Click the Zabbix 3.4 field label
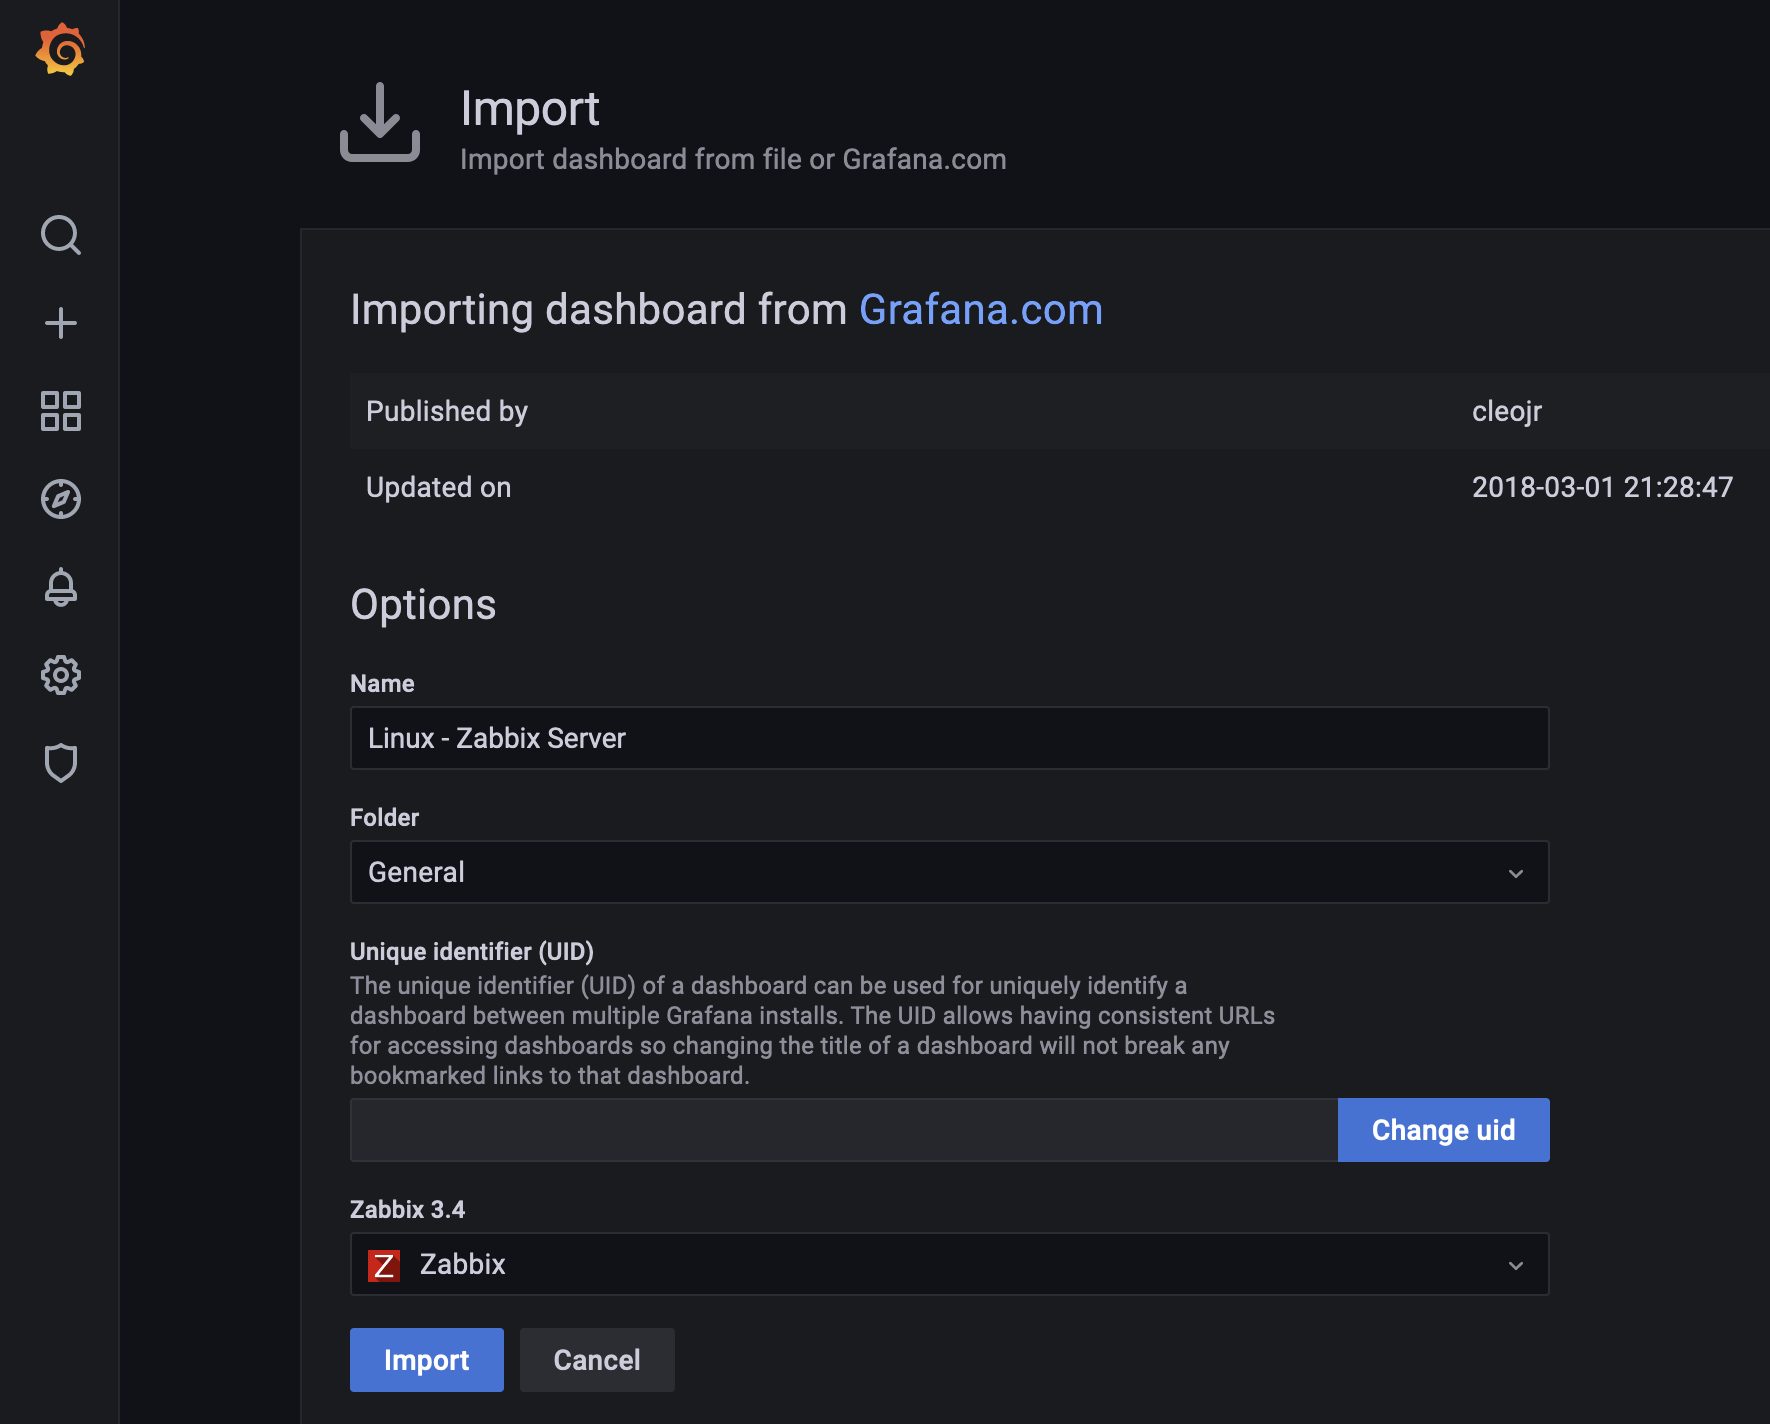Viewport: 1770px width, 1424px height. click(407, 1209)
